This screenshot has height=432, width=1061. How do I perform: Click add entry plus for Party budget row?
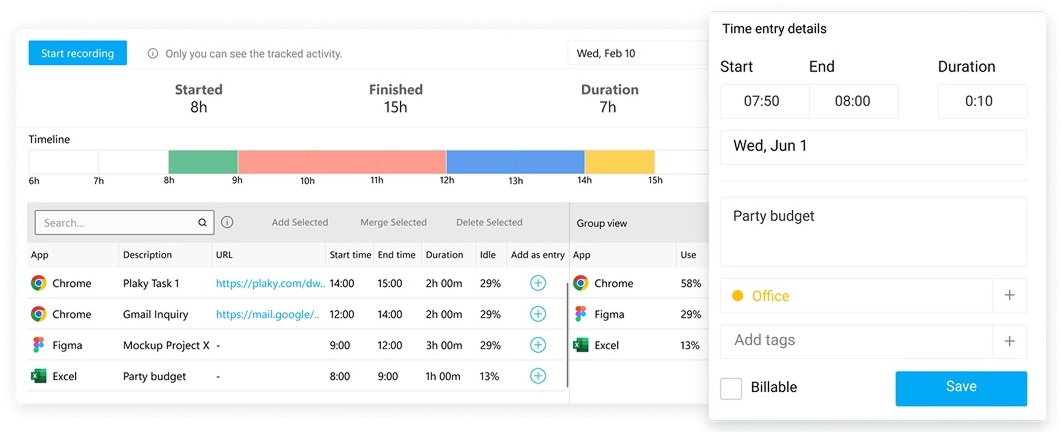pos(538,376)
